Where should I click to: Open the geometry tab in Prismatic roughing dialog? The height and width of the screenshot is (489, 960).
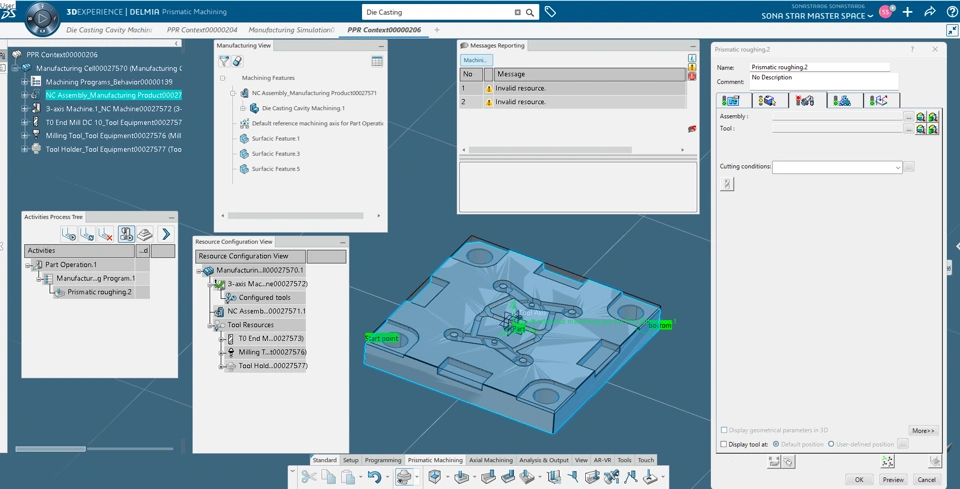769,100
